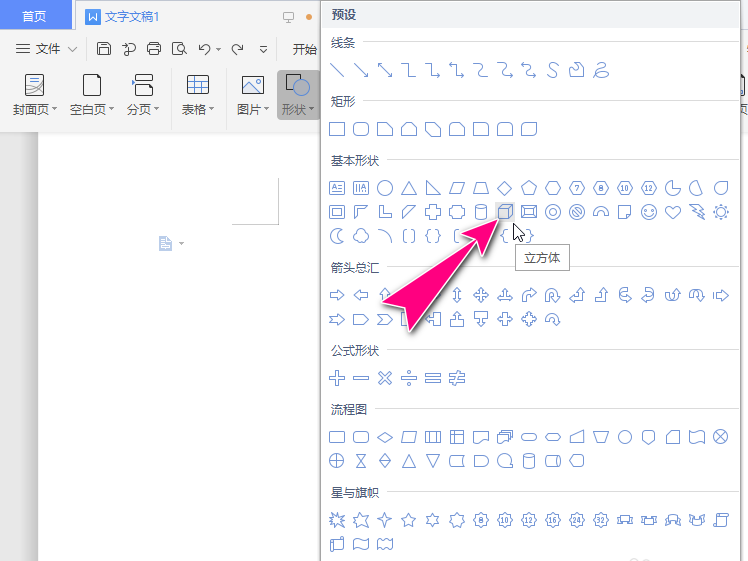Select the flowchart decision diamond

tap(385, 437)
